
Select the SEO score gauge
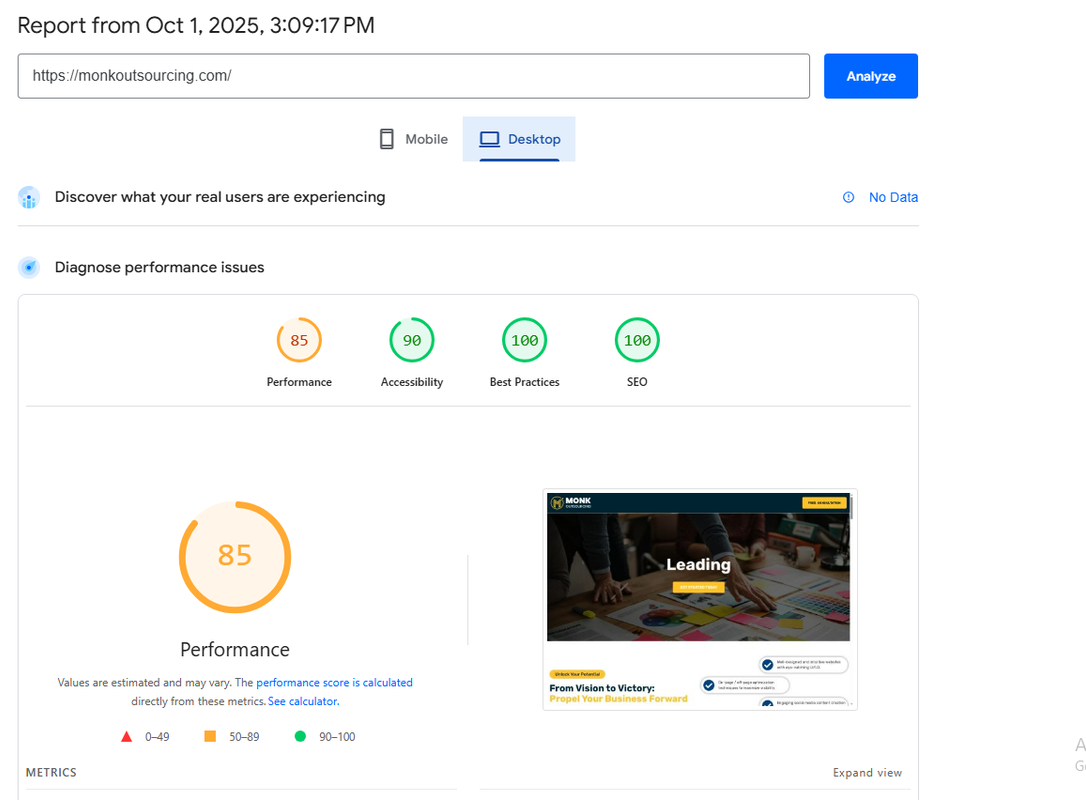click(x=637, y=340)
